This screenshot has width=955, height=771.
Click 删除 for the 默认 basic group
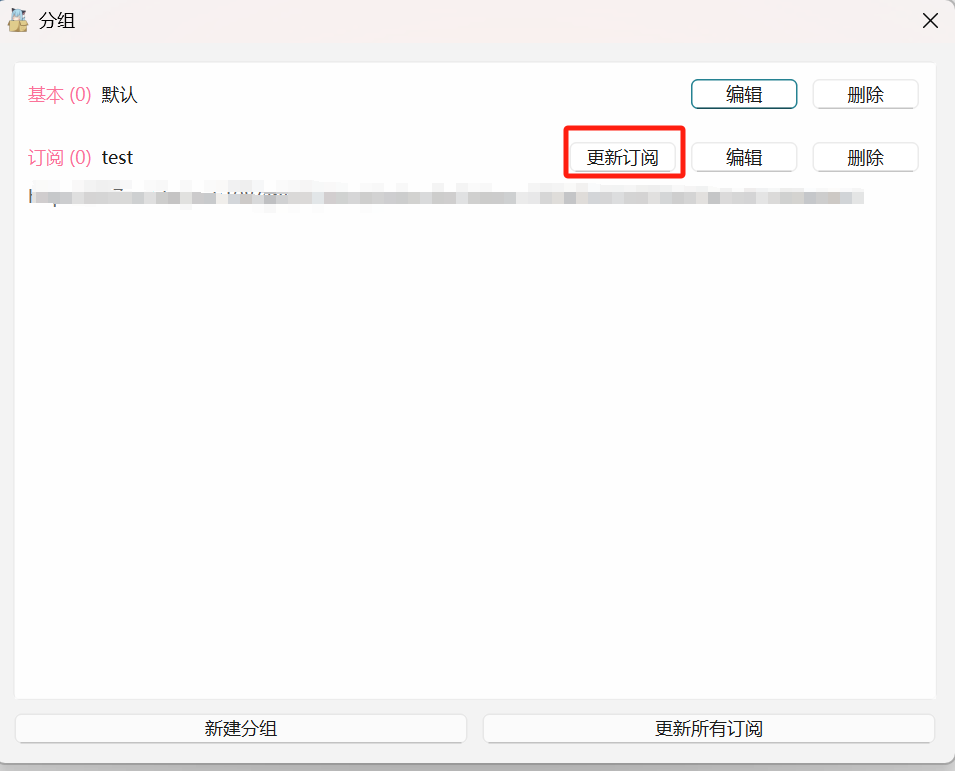865,95
